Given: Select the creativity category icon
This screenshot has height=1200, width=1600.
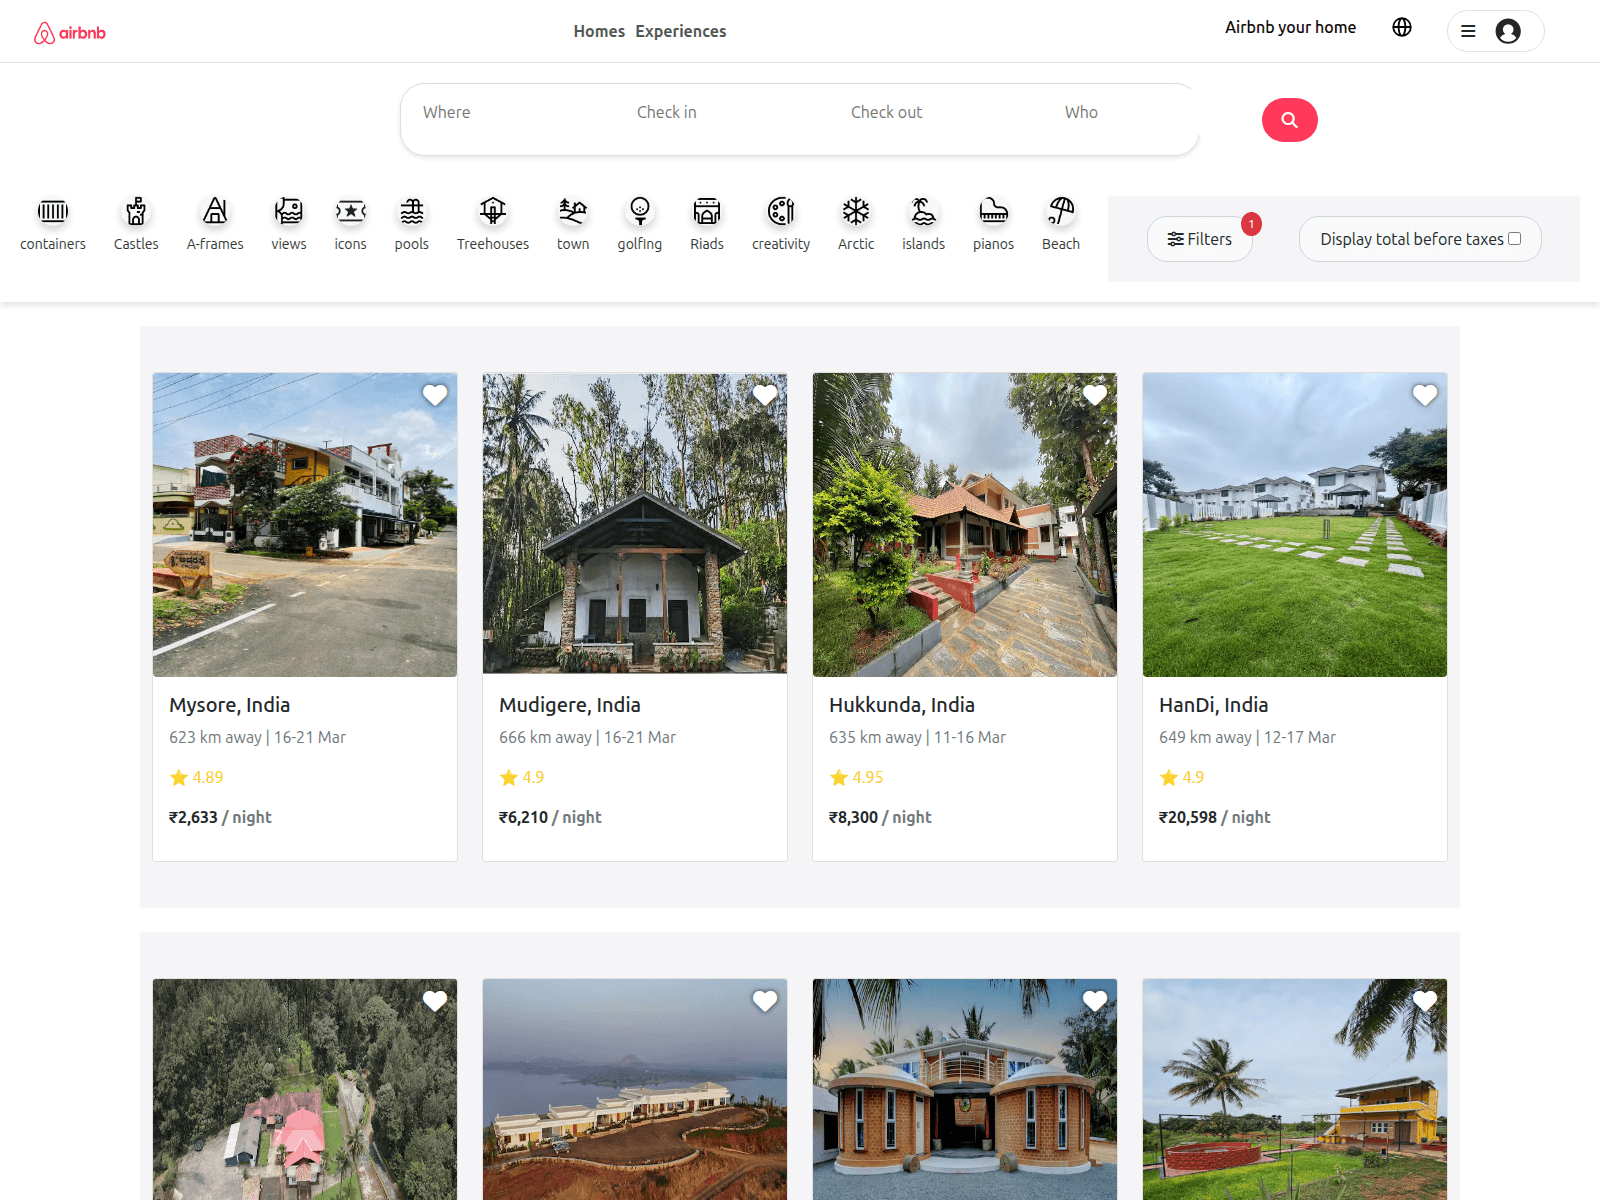Looking at the screenshot, I should click(781, 211).
